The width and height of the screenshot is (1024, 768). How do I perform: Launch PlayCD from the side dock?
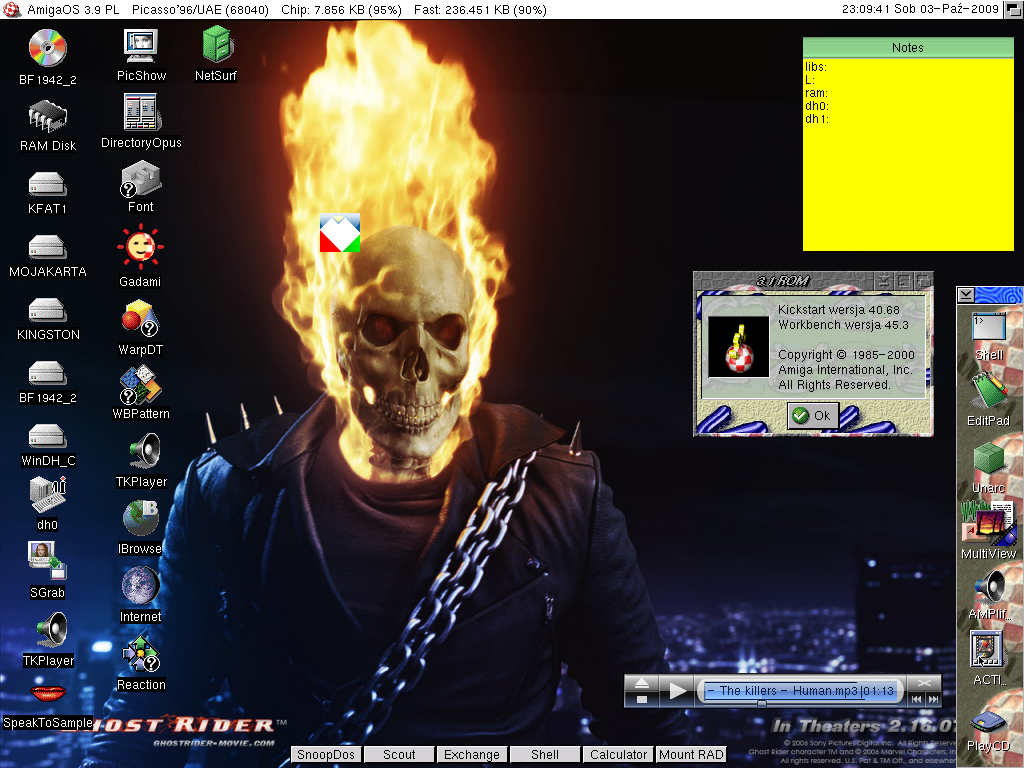pyautogui.click(x=989, y=722)
